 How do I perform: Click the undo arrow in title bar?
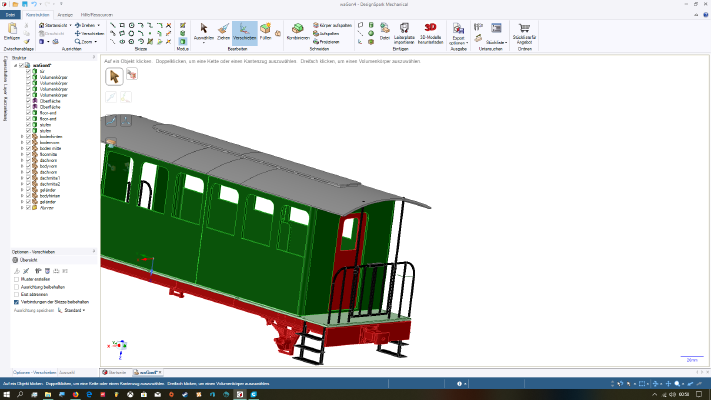click(34, 4)
